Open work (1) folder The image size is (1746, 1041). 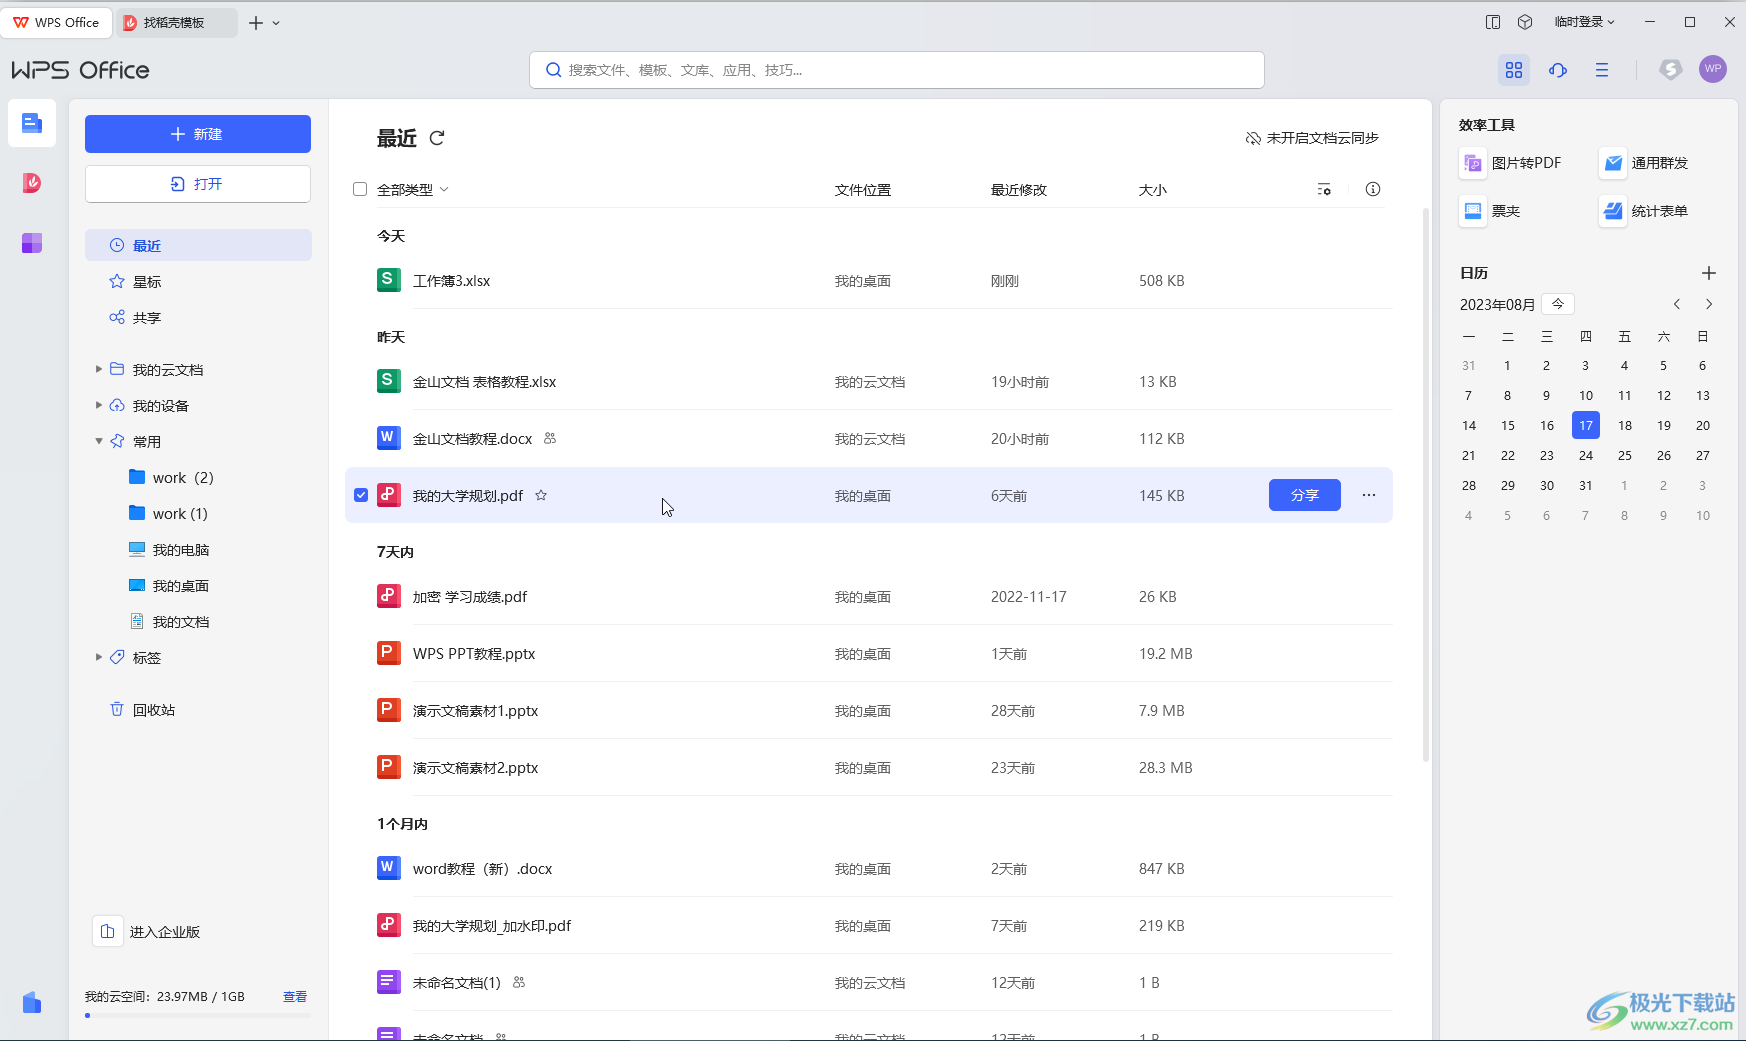169,513
